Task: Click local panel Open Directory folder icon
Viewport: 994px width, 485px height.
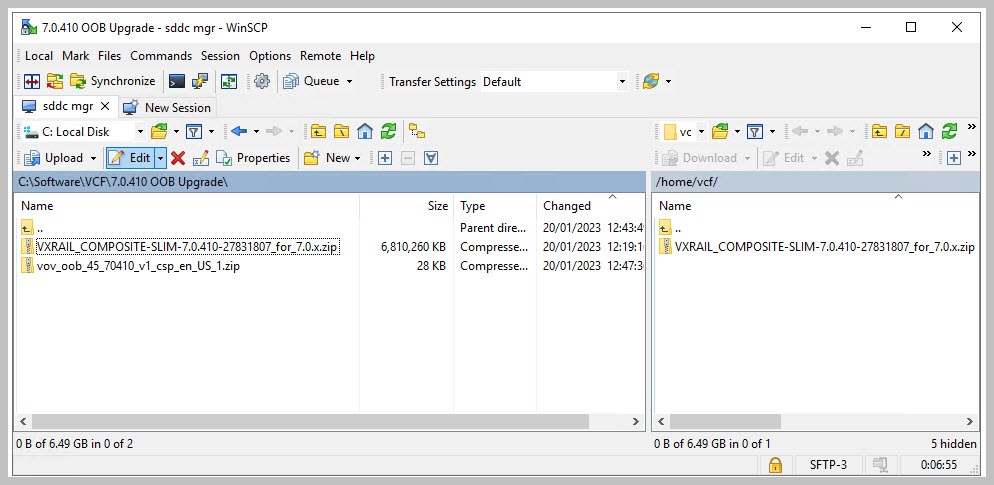Action: pos(158,132)
